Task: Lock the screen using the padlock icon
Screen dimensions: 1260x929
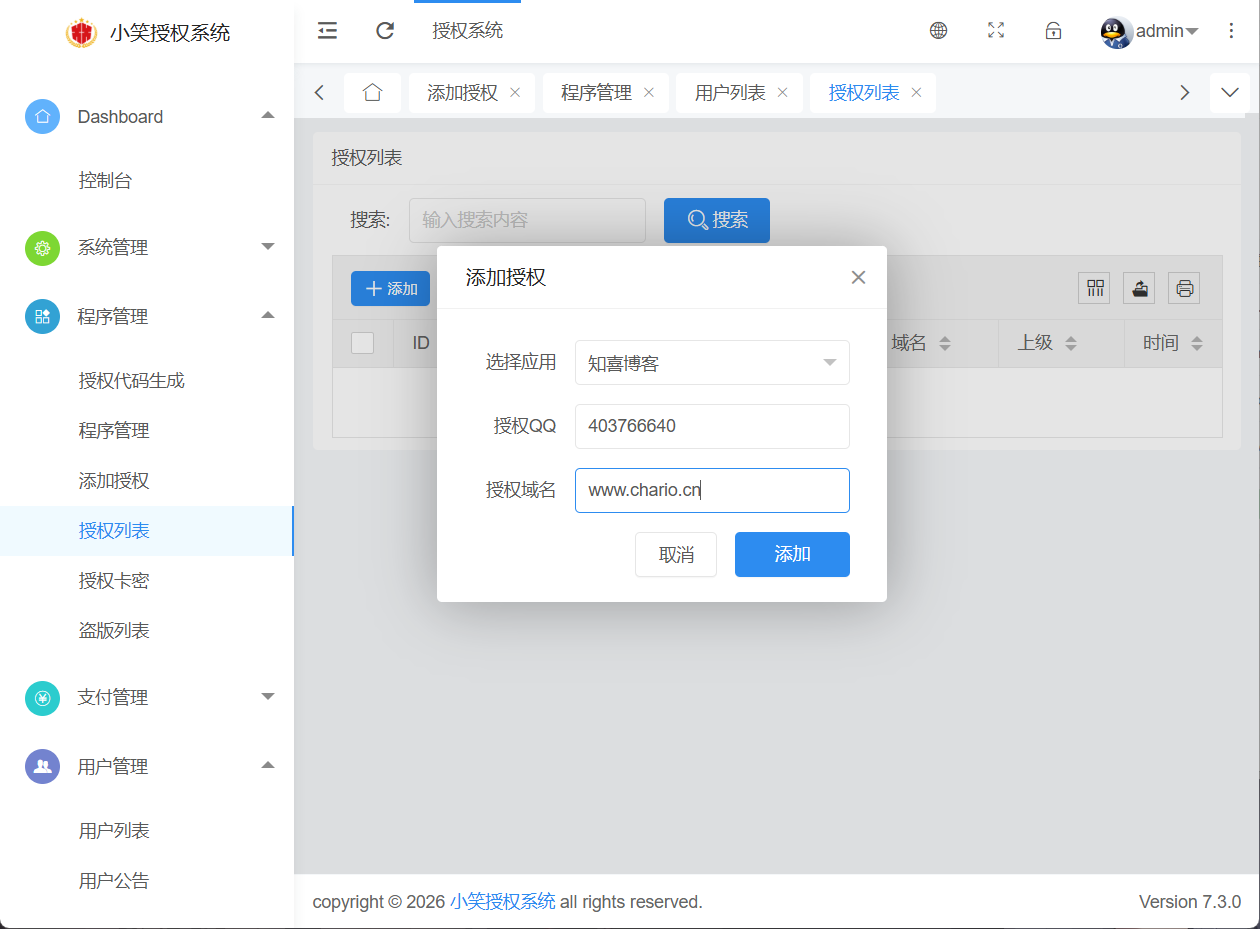Action: click(1053, 31)
